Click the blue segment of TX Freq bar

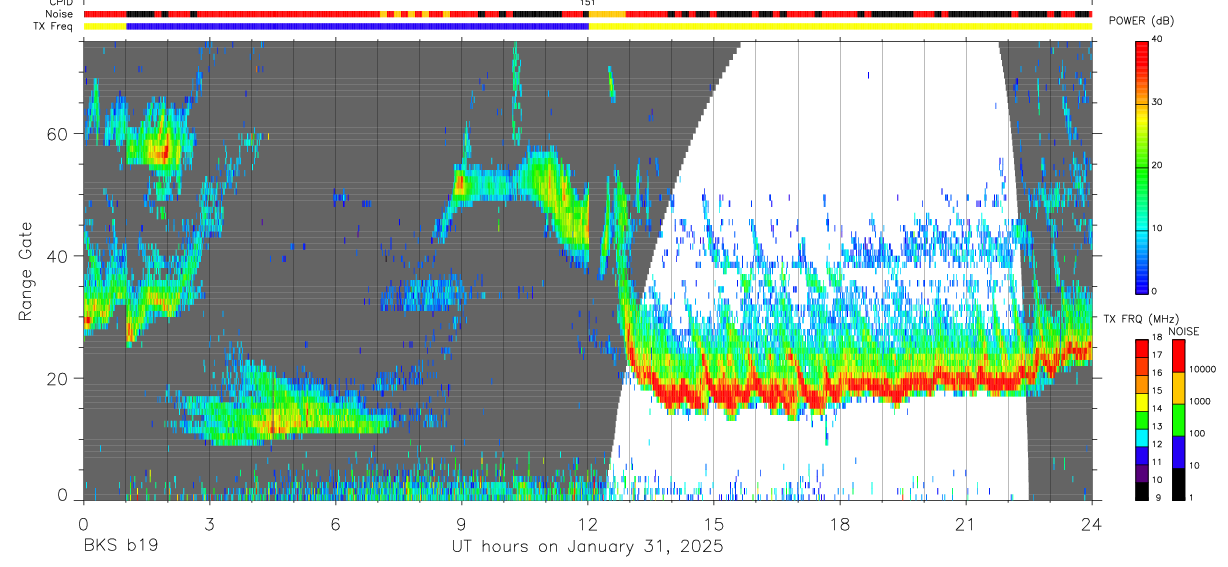click(x=357, y=26)
